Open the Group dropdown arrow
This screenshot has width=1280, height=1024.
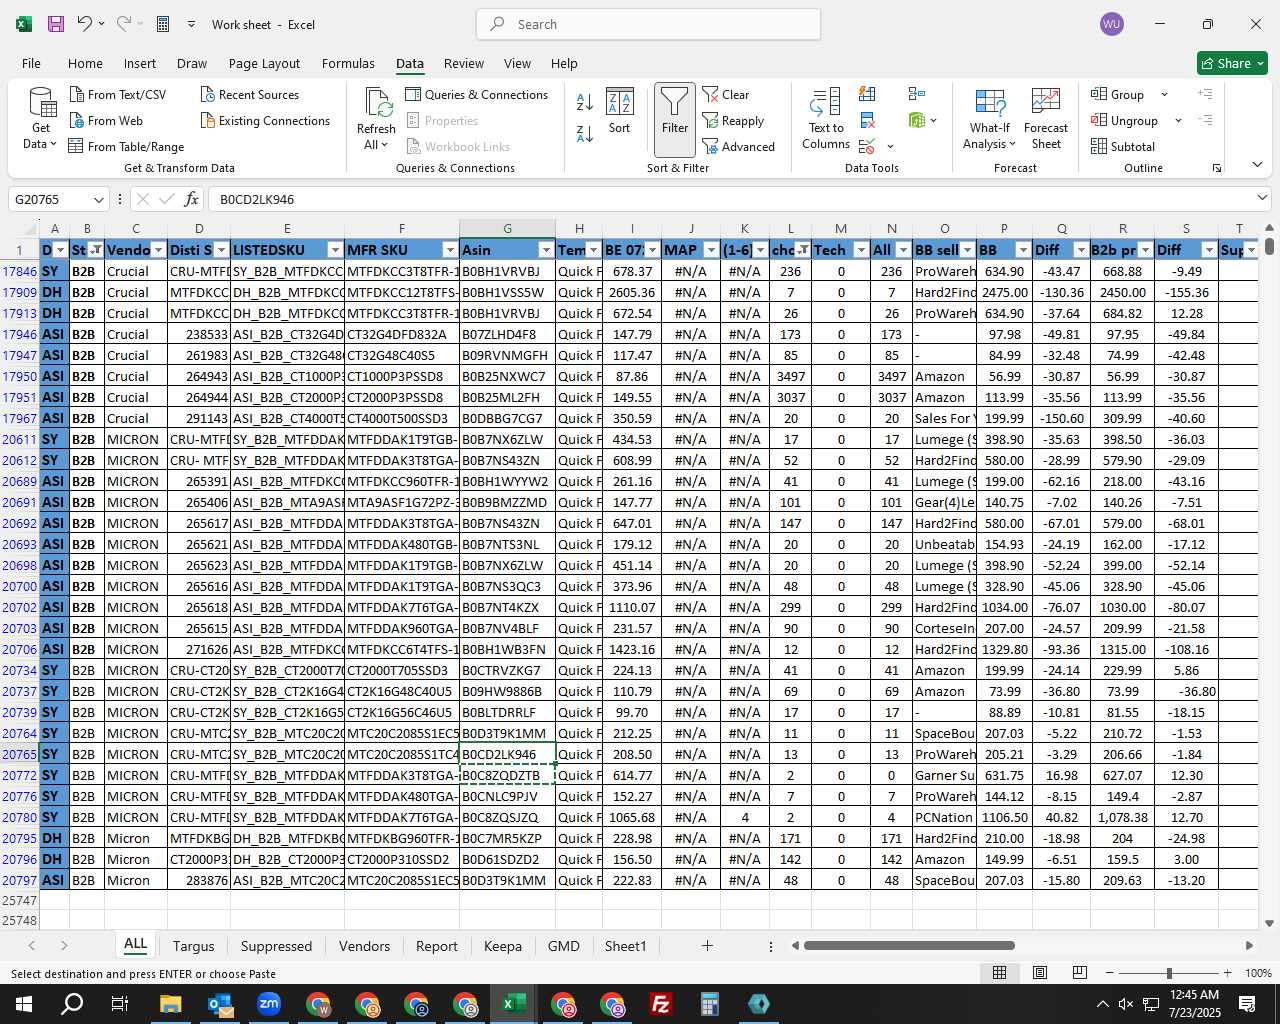(1164, 95)
